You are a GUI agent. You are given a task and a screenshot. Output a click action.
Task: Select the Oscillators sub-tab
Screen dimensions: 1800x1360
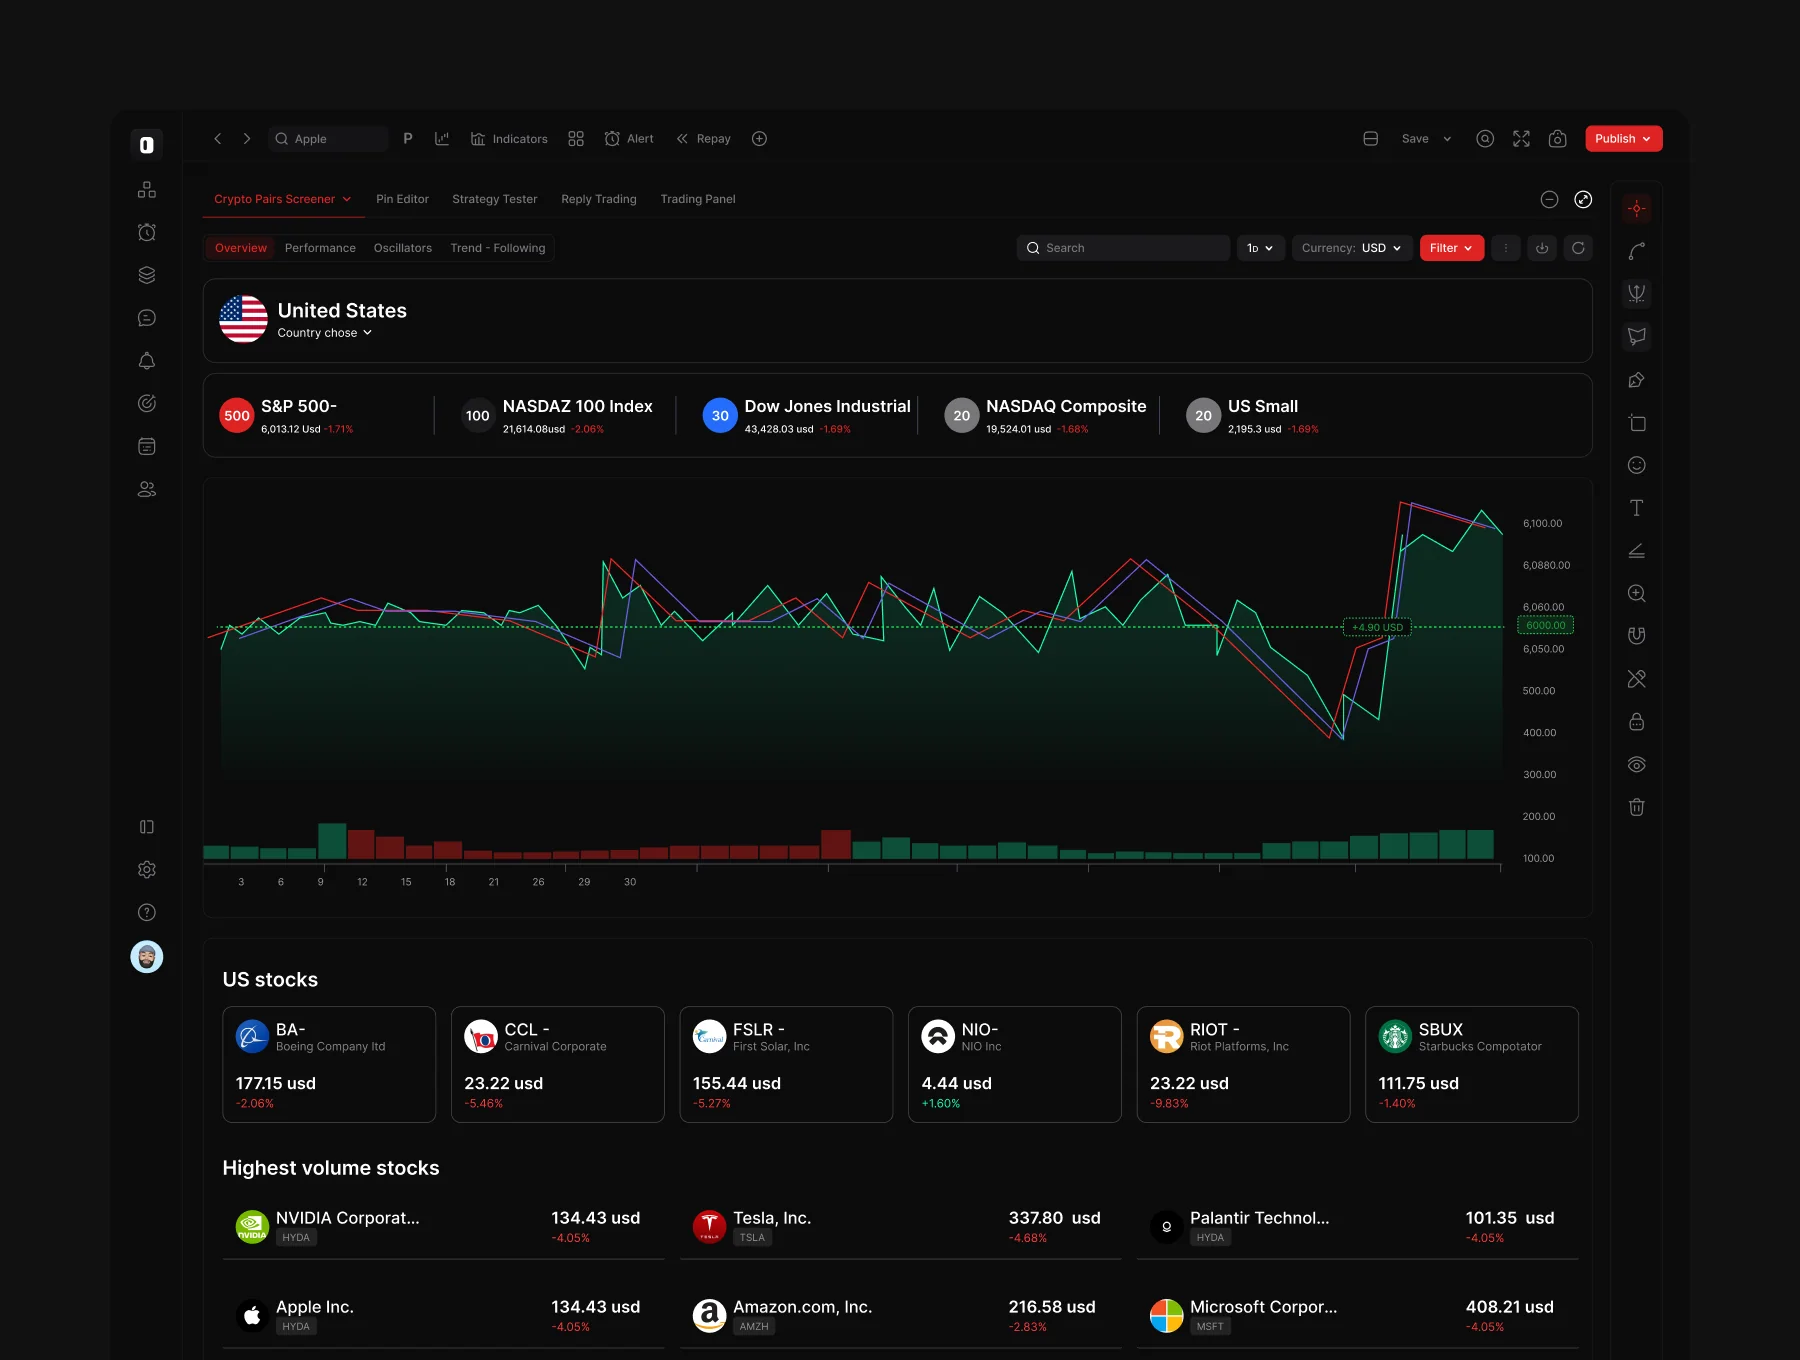[x=403, y=248]
